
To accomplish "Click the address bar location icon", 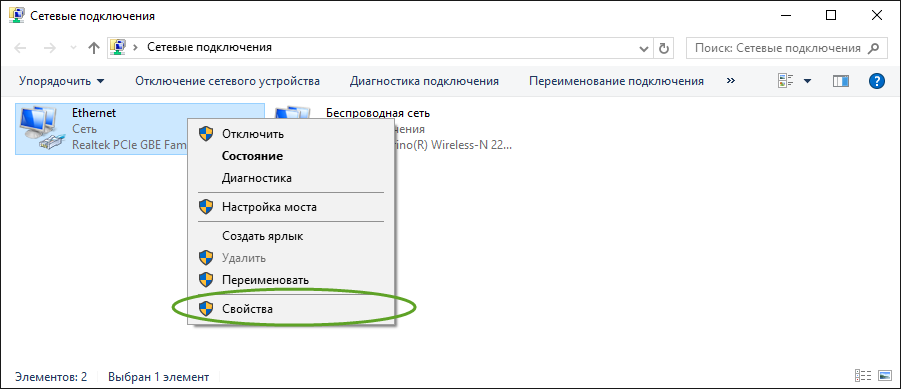I will 118,48.
